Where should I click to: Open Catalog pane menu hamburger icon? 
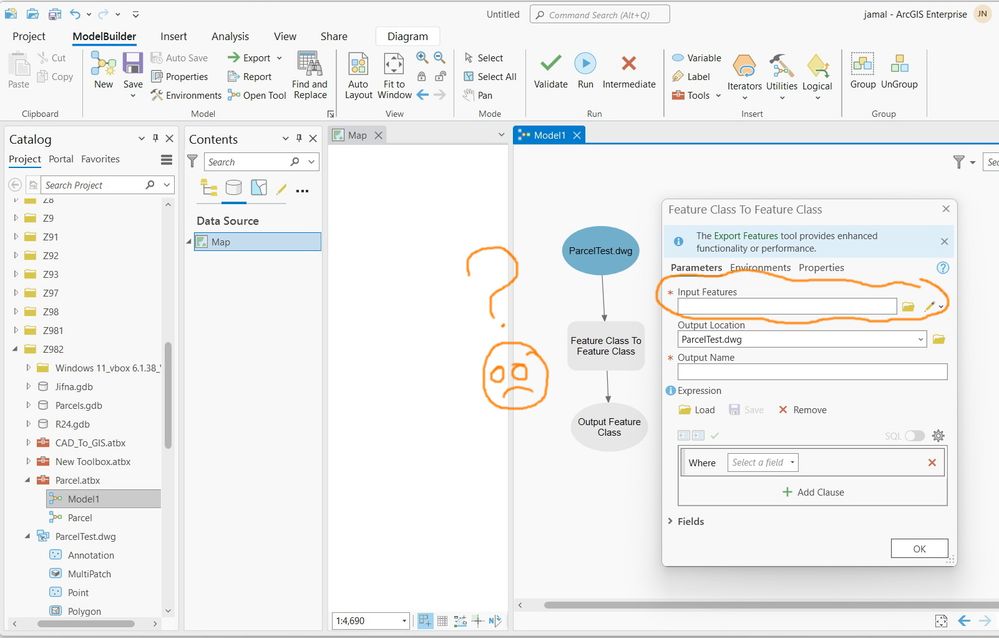[166, 160]
